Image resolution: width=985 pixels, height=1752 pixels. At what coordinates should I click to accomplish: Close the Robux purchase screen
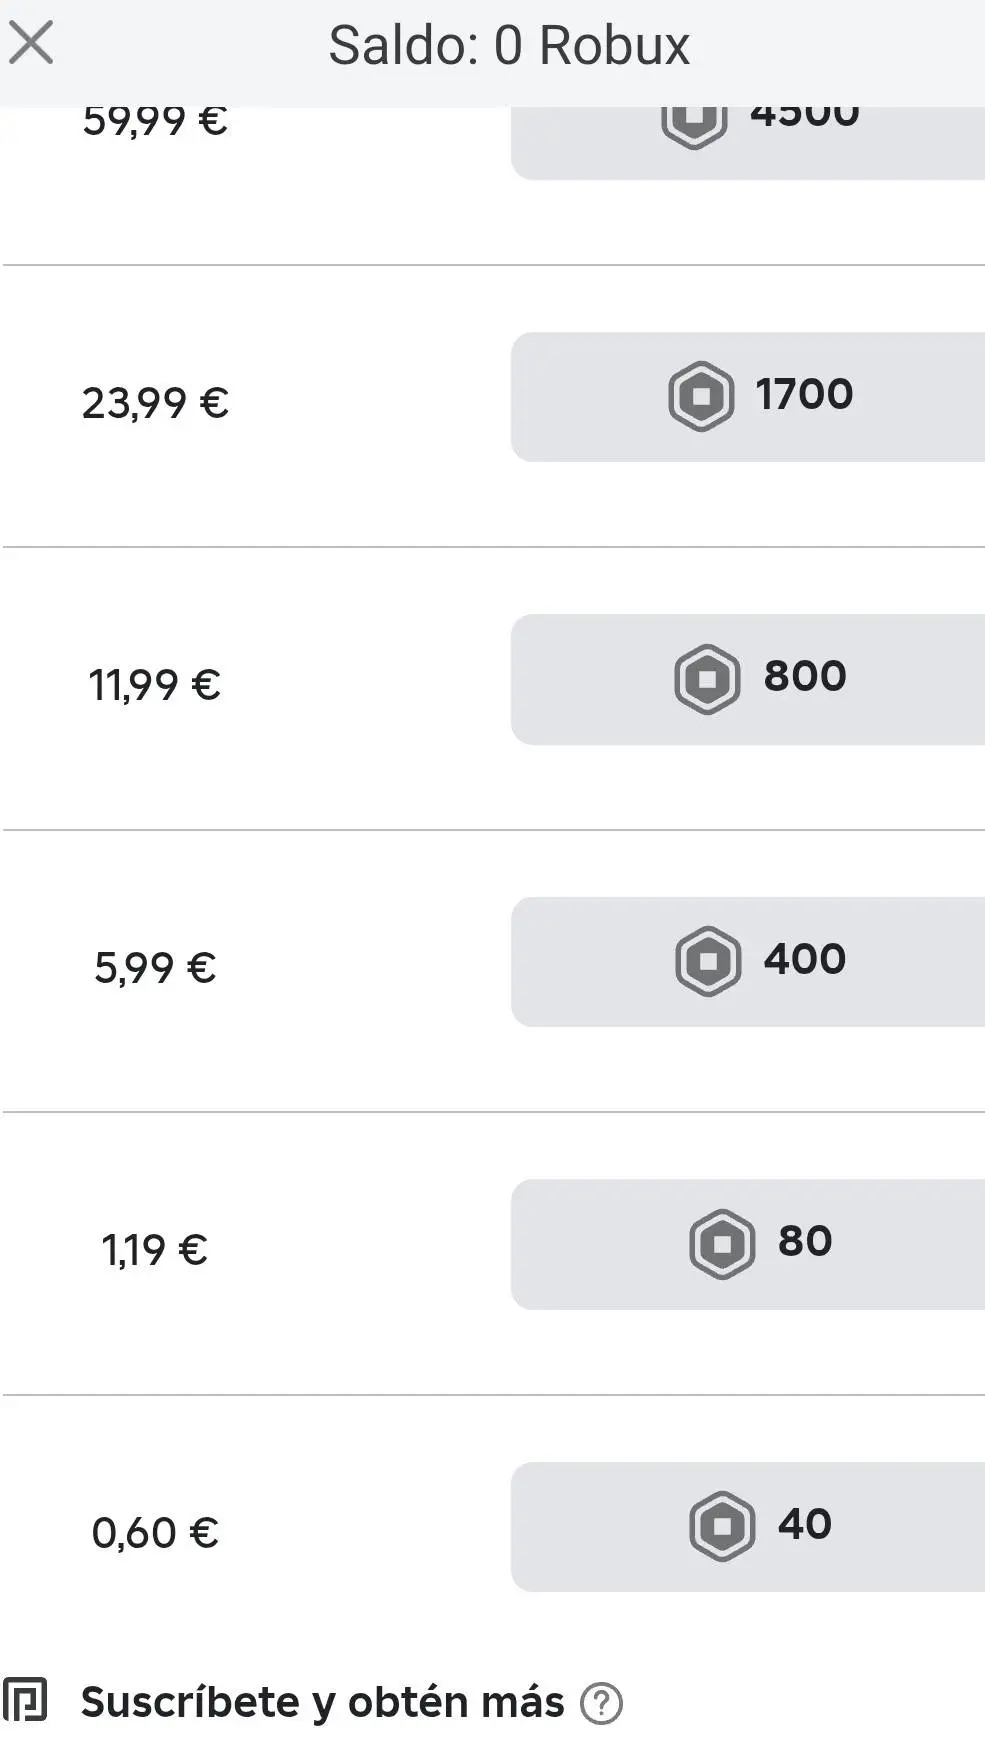pyautogui.click(x=31, y=44)
